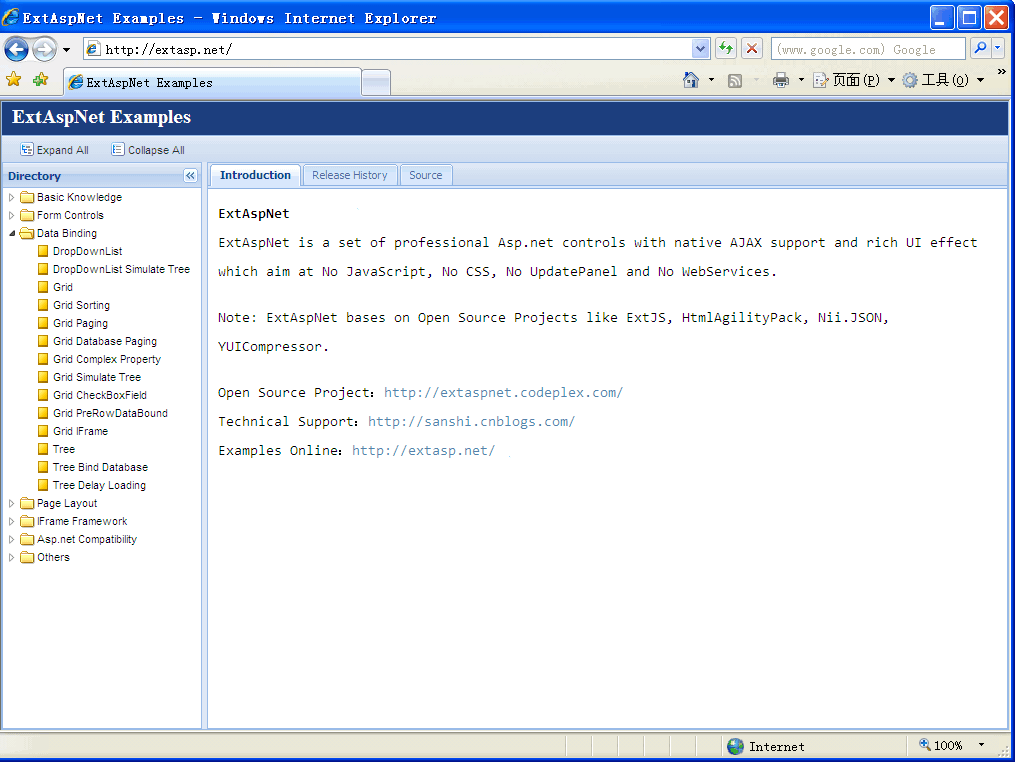Expand the Form Controls folder arrow
The height and width of the screenshot is (762, 1015).
point(12,215)
